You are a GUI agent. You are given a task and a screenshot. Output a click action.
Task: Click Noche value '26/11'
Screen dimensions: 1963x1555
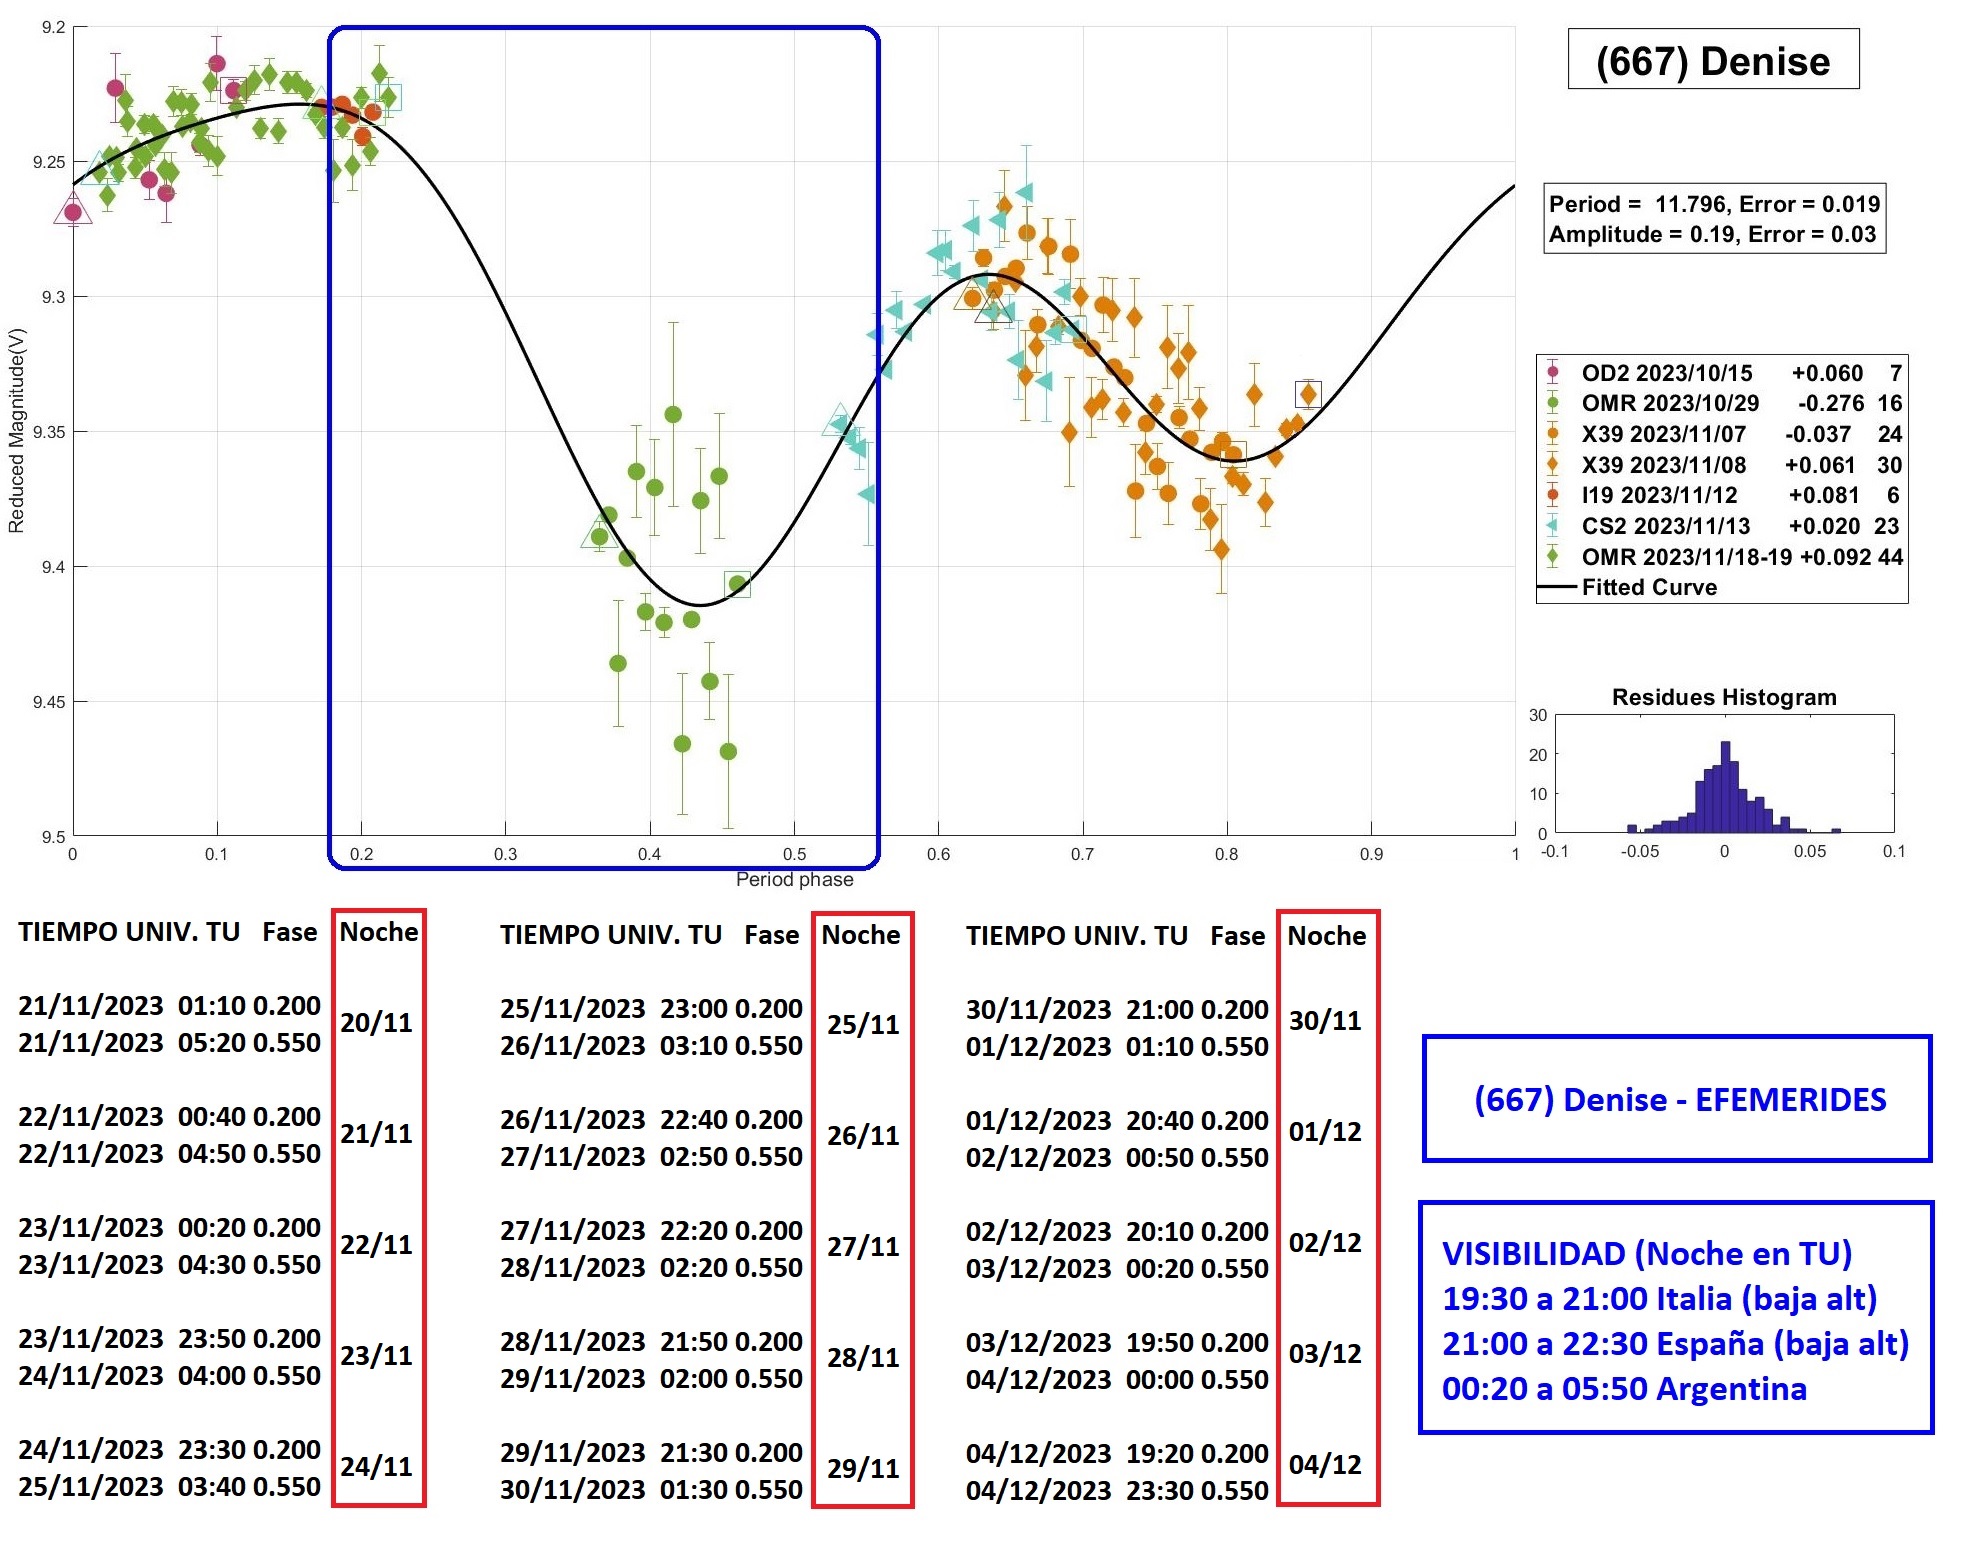[863, 1135]
